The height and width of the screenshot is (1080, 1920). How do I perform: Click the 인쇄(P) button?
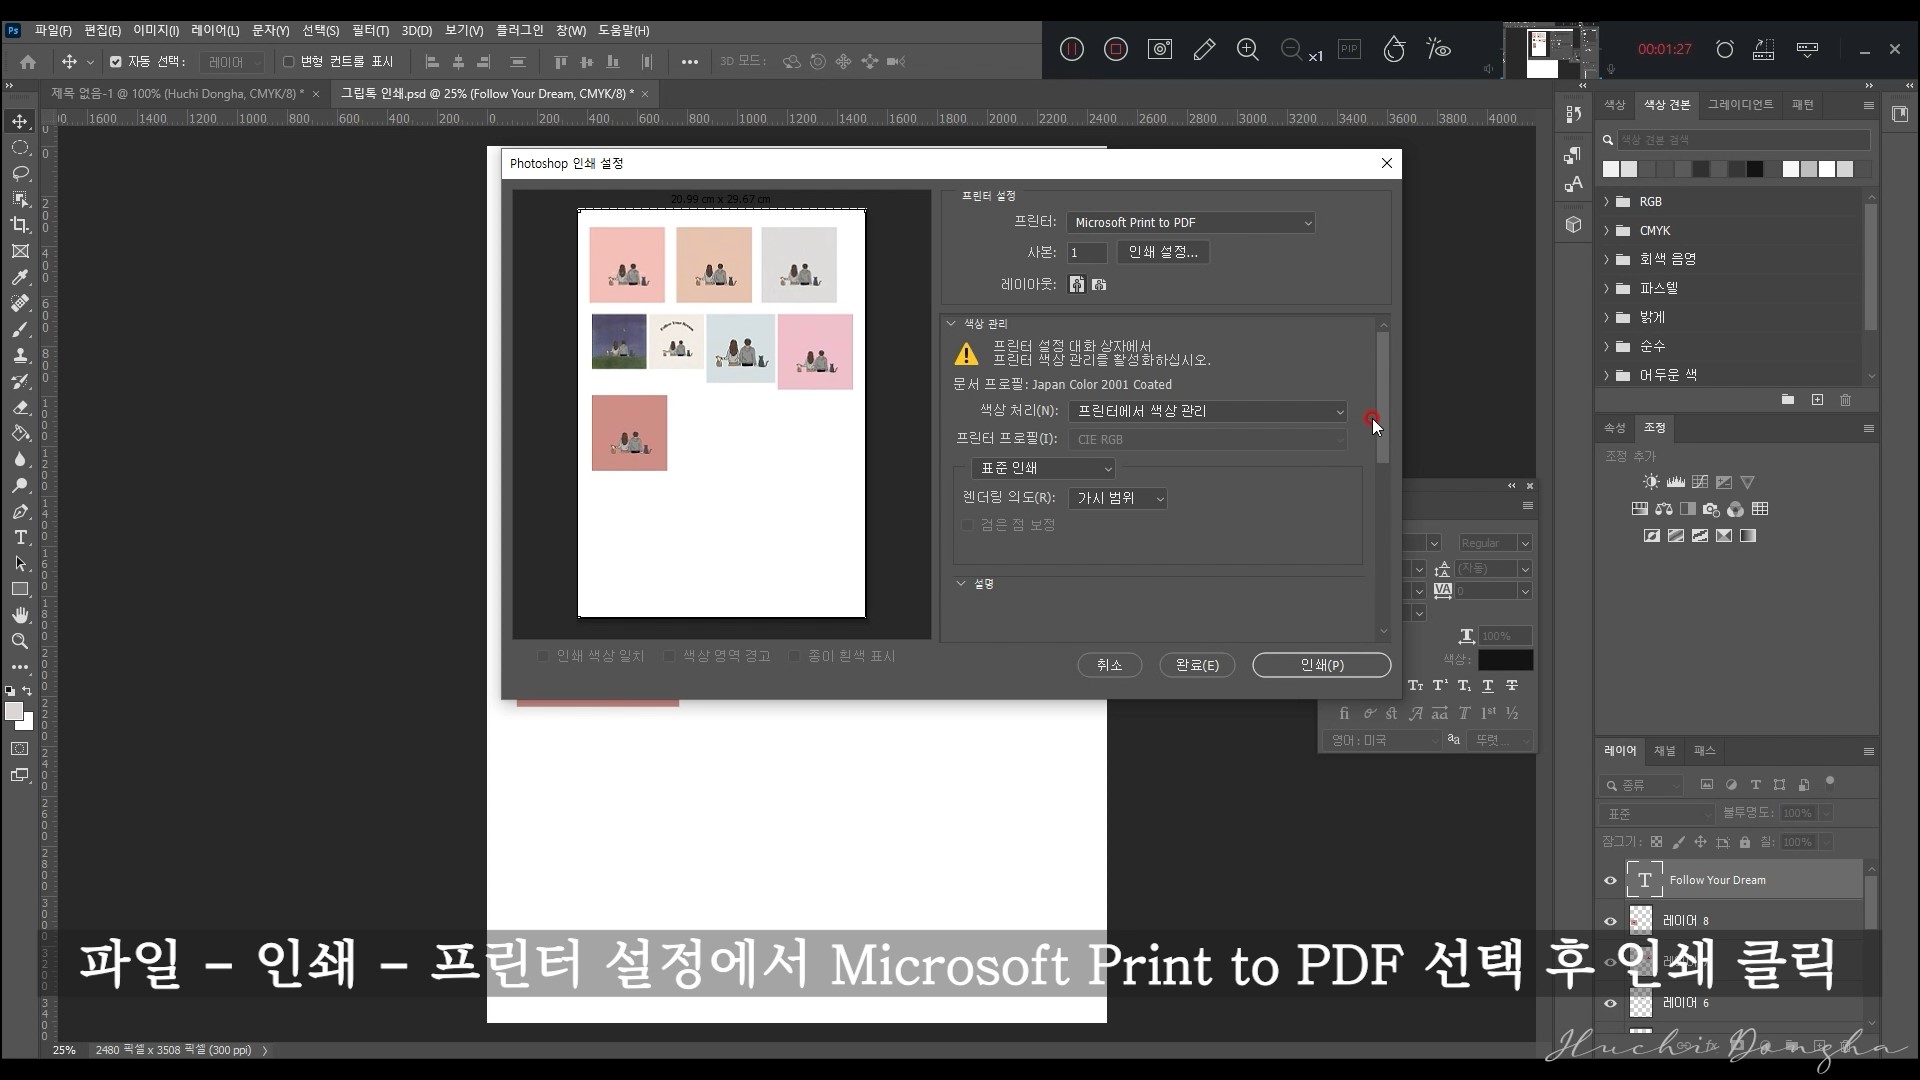point(1320,664)
